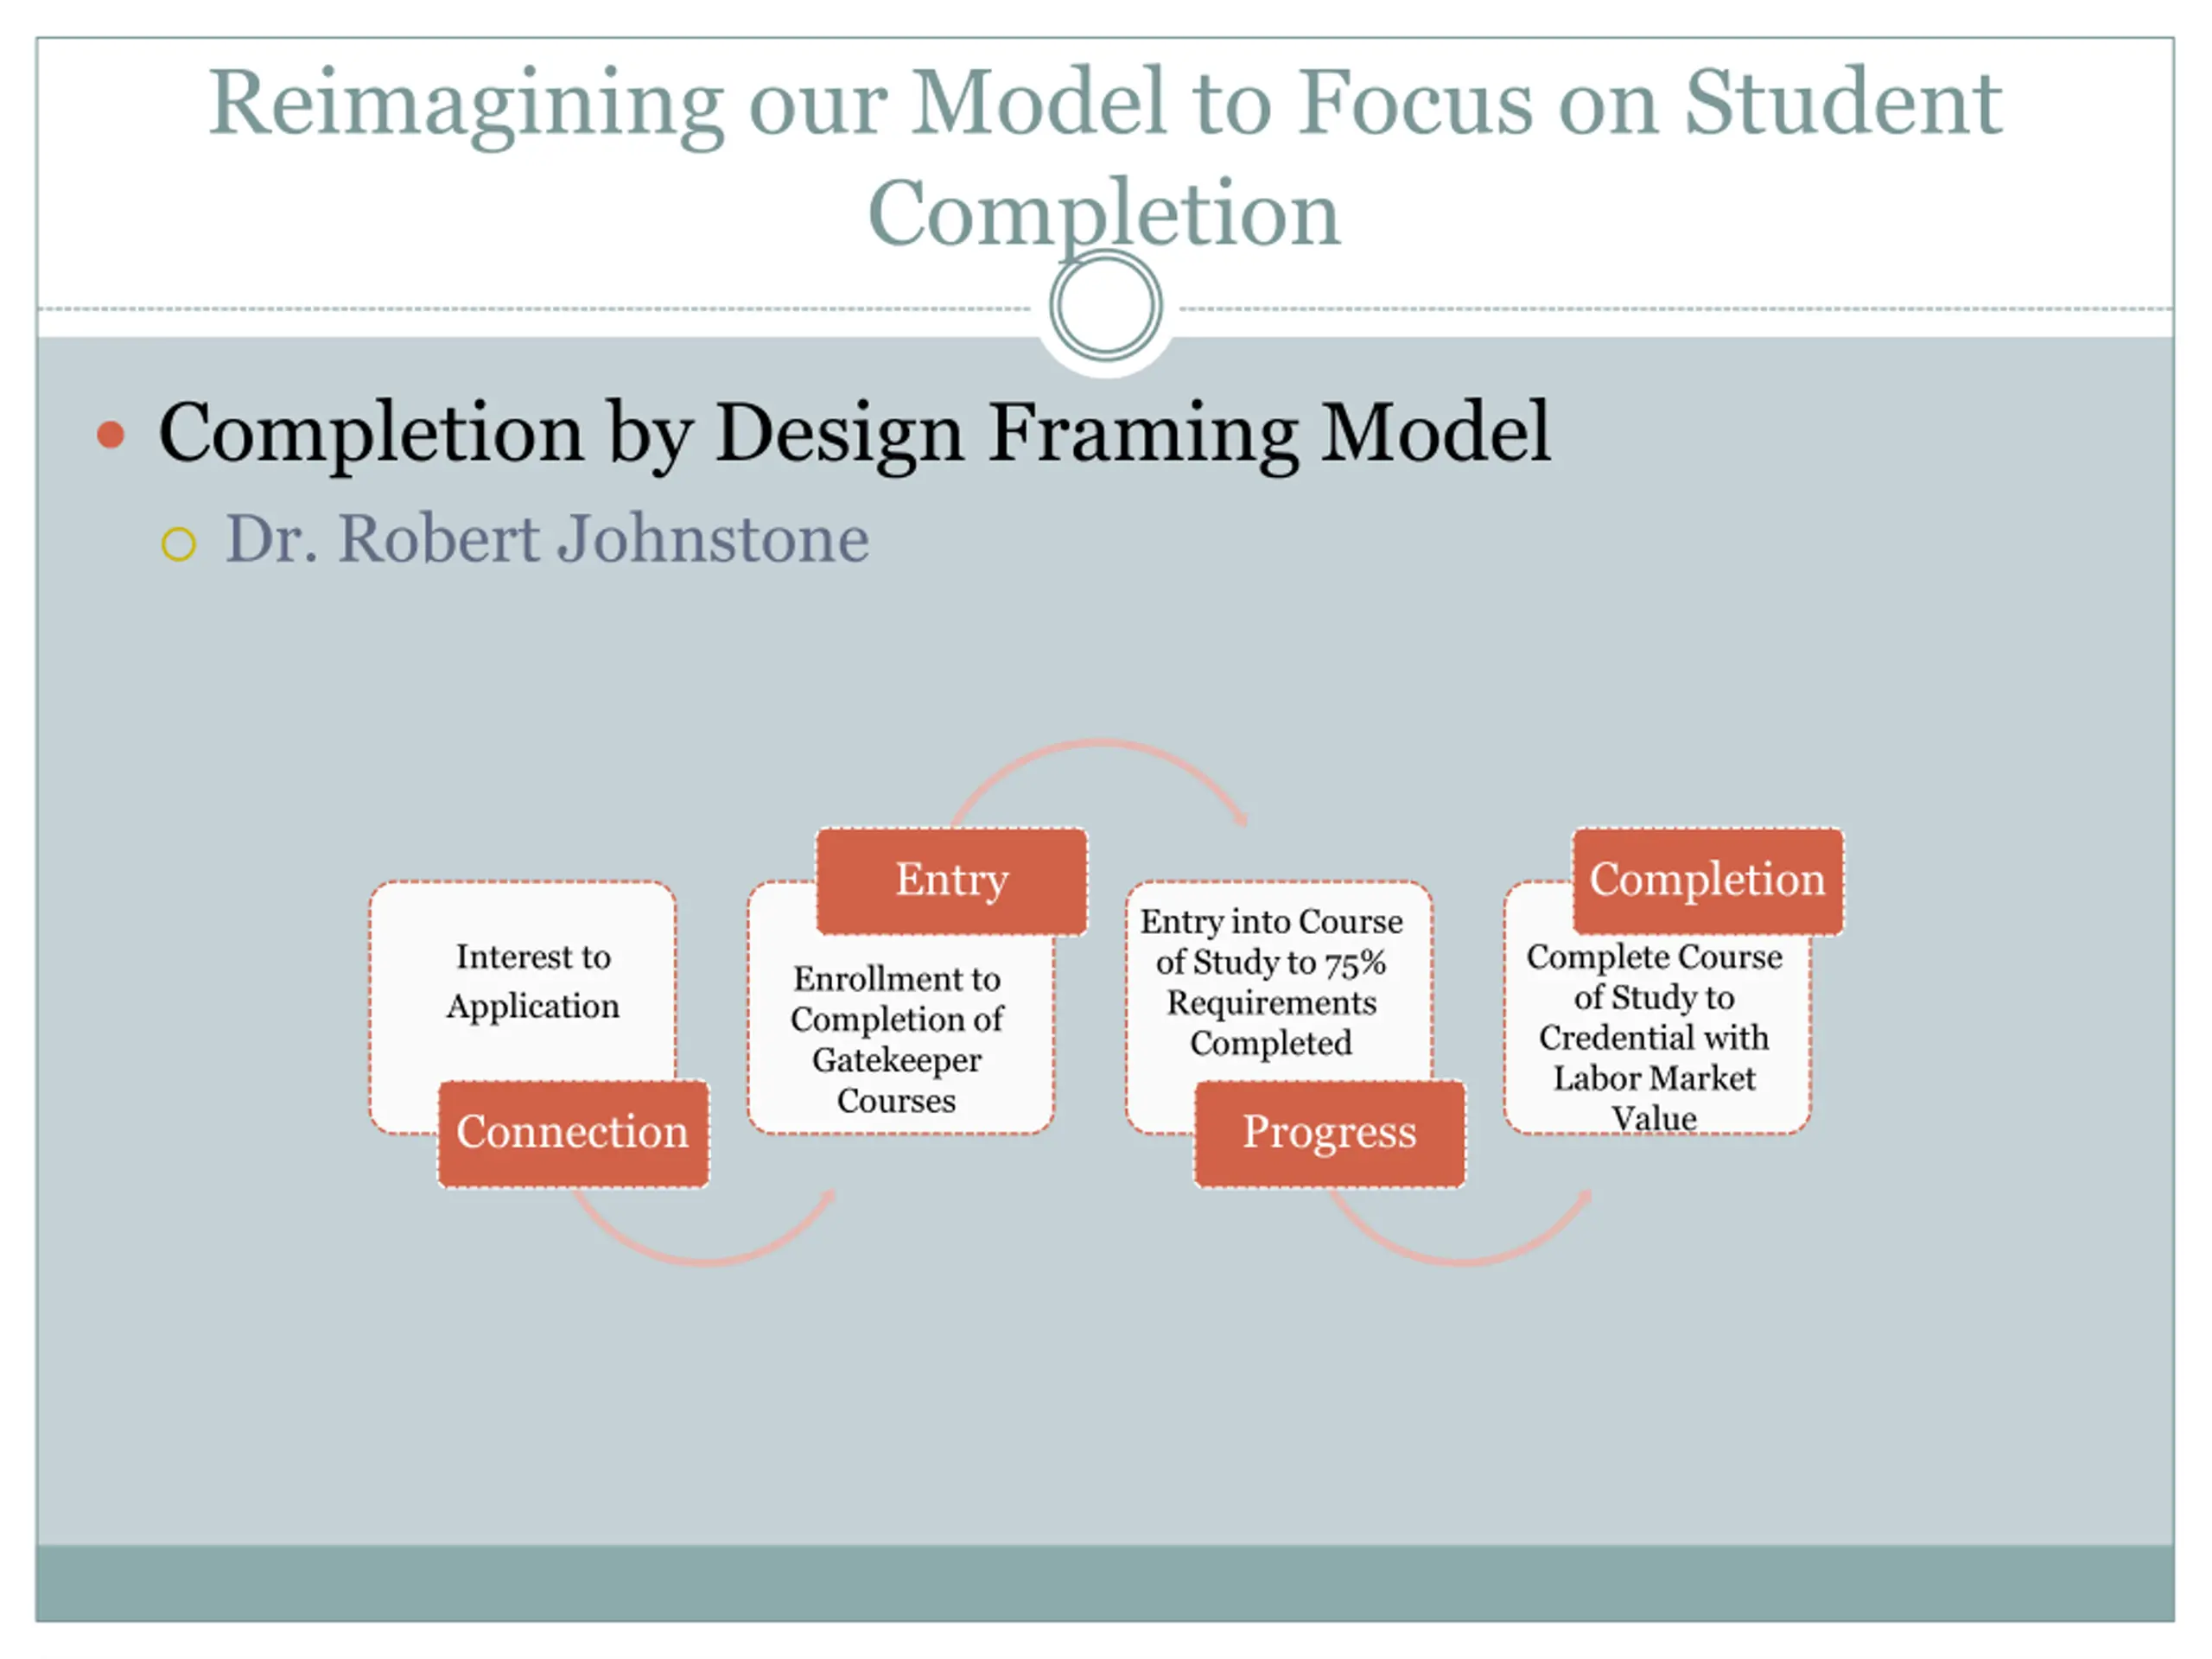
Task: Click the yellow hollow bullet beside Dr. Robert Johnstone
Action: (179, 544)
